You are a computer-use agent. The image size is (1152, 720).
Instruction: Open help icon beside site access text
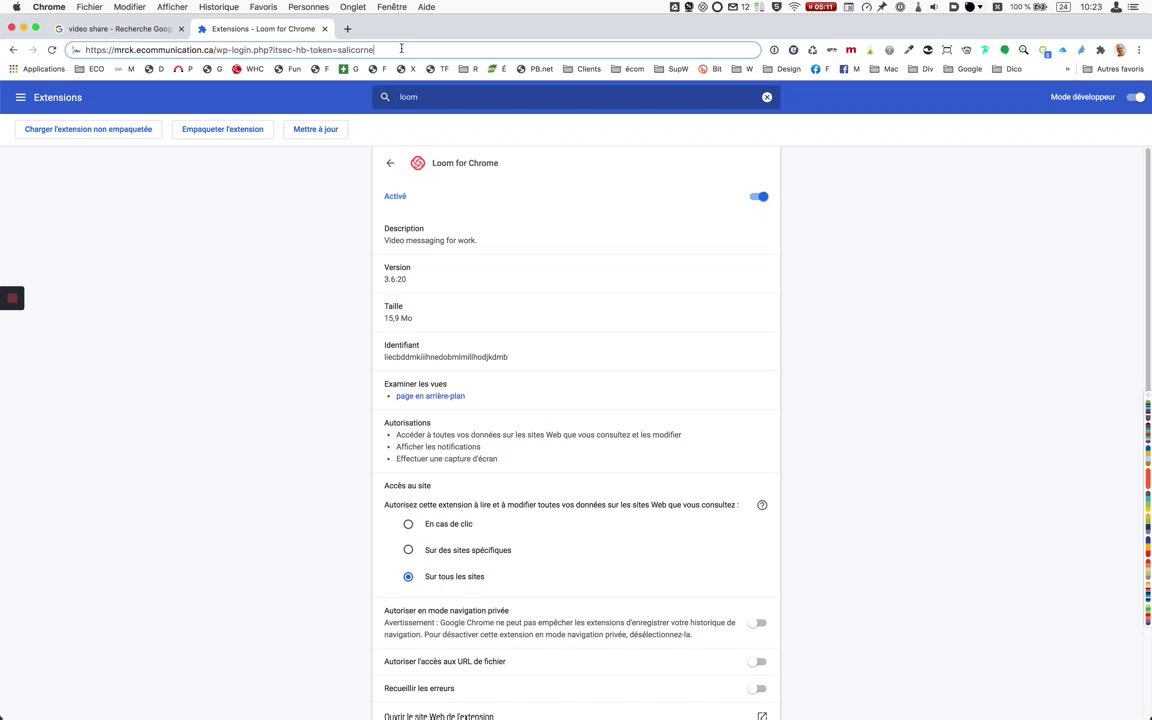tap(762, 505)
